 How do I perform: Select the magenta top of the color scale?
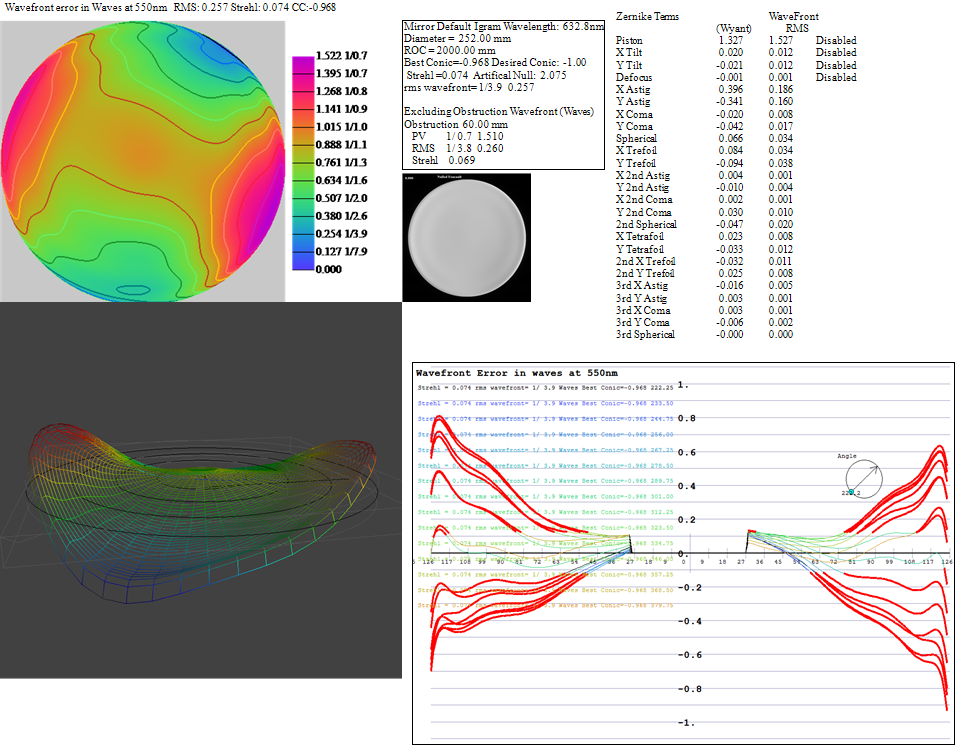[300, 61]
